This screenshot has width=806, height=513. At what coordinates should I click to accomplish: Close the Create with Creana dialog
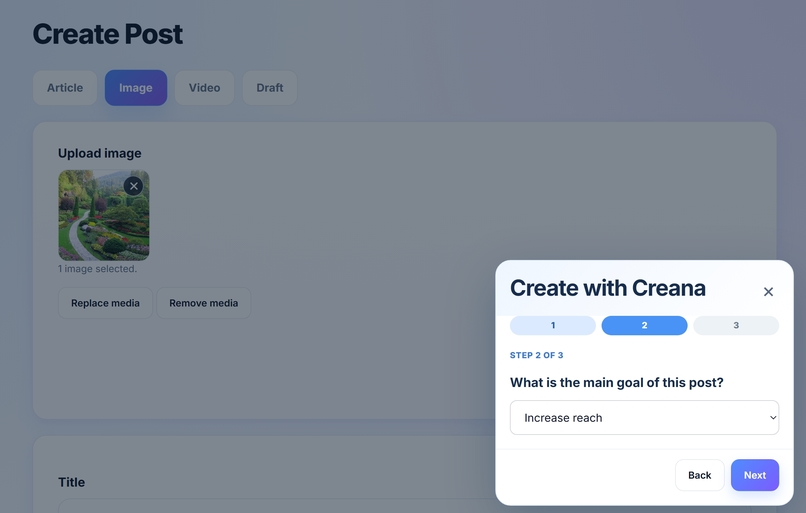pos(768,291)
